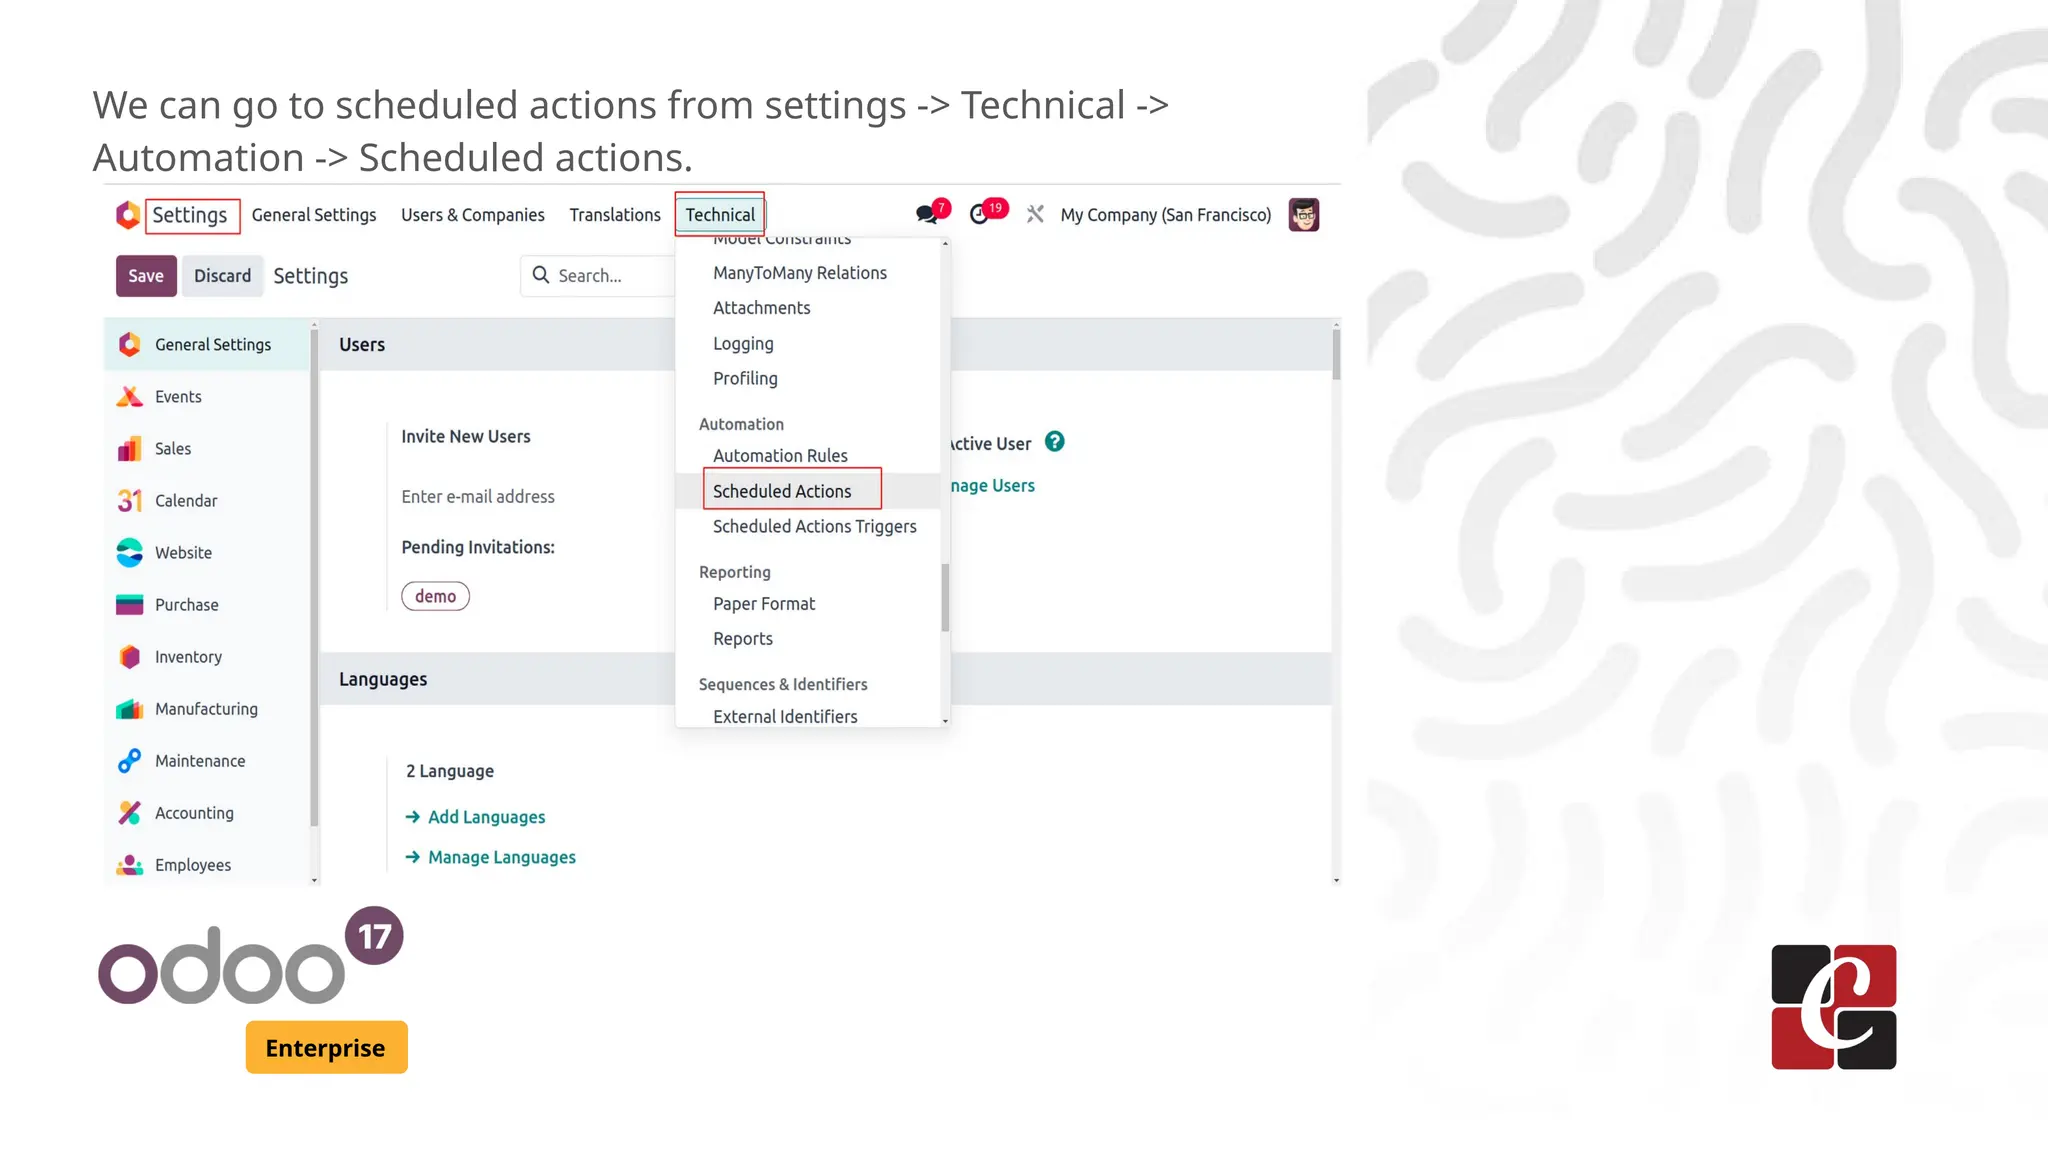Viewport: 2048px width, 1152px height.
Task: Click the Manage Languages link
Action: [x=501, y=857]
